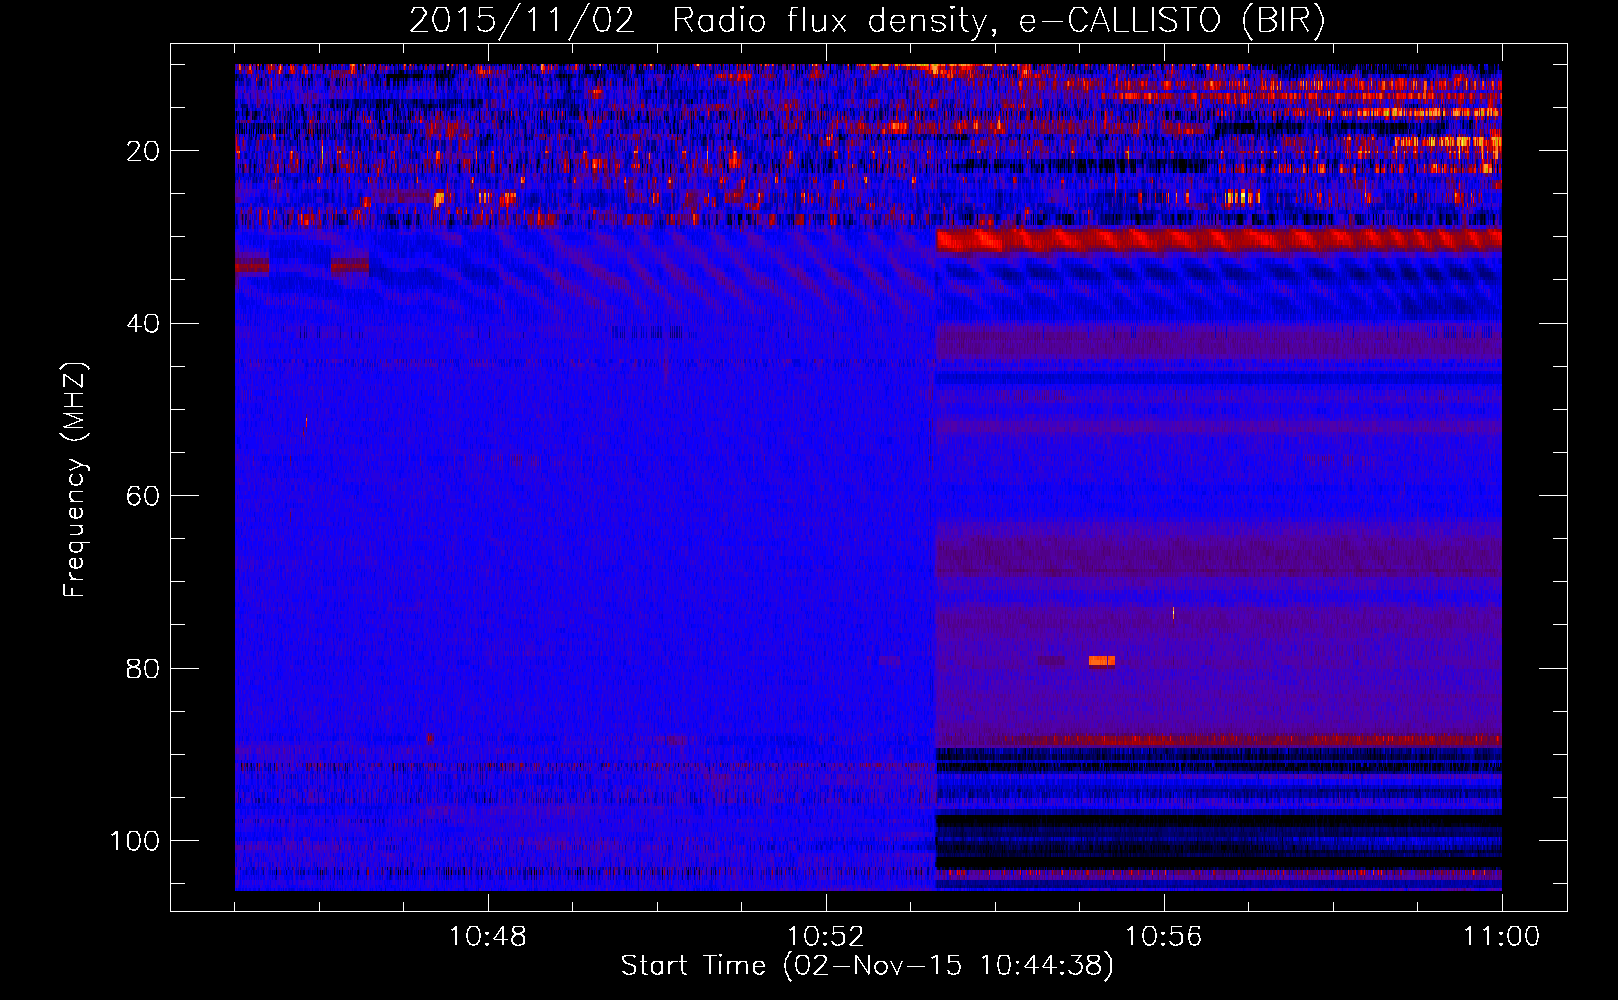
Task: Click the 11:00 time tick label
Action: 1502,937
